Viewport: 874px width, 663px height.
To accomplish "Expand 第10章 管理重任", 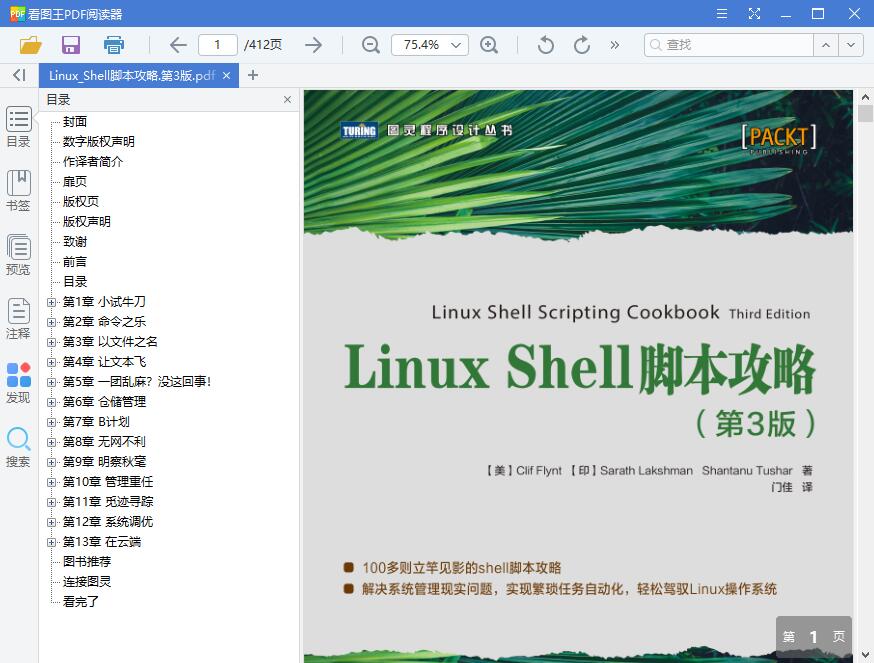I will (51, 482).
